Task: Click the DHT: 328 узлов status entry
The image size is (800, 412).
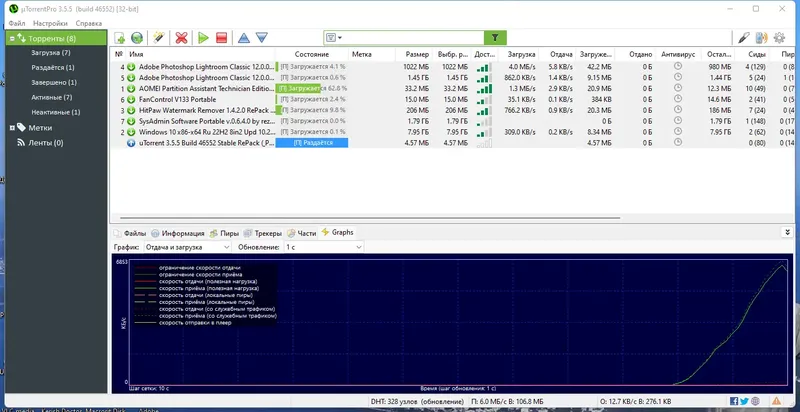Action: [x=417, y=401]
